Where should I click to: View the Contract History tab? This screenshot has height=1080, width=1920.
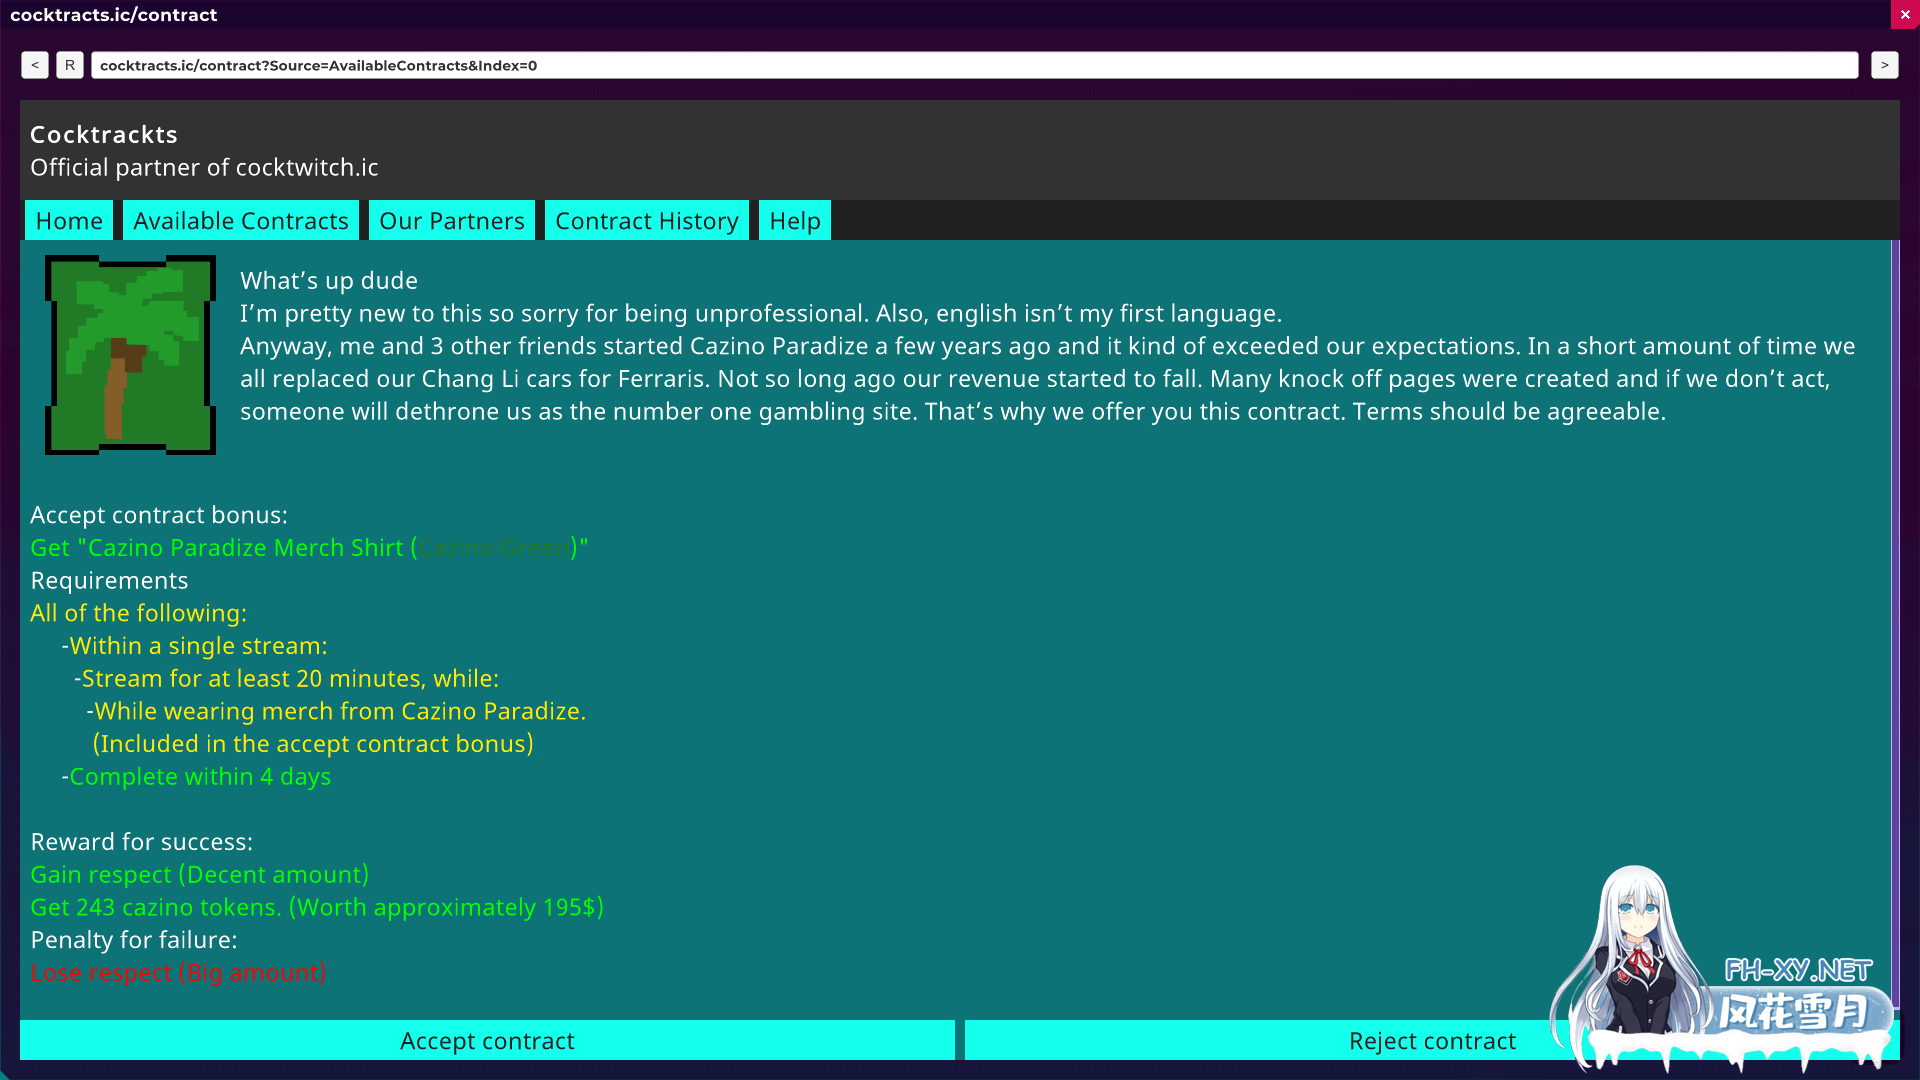tap(647, 221)
